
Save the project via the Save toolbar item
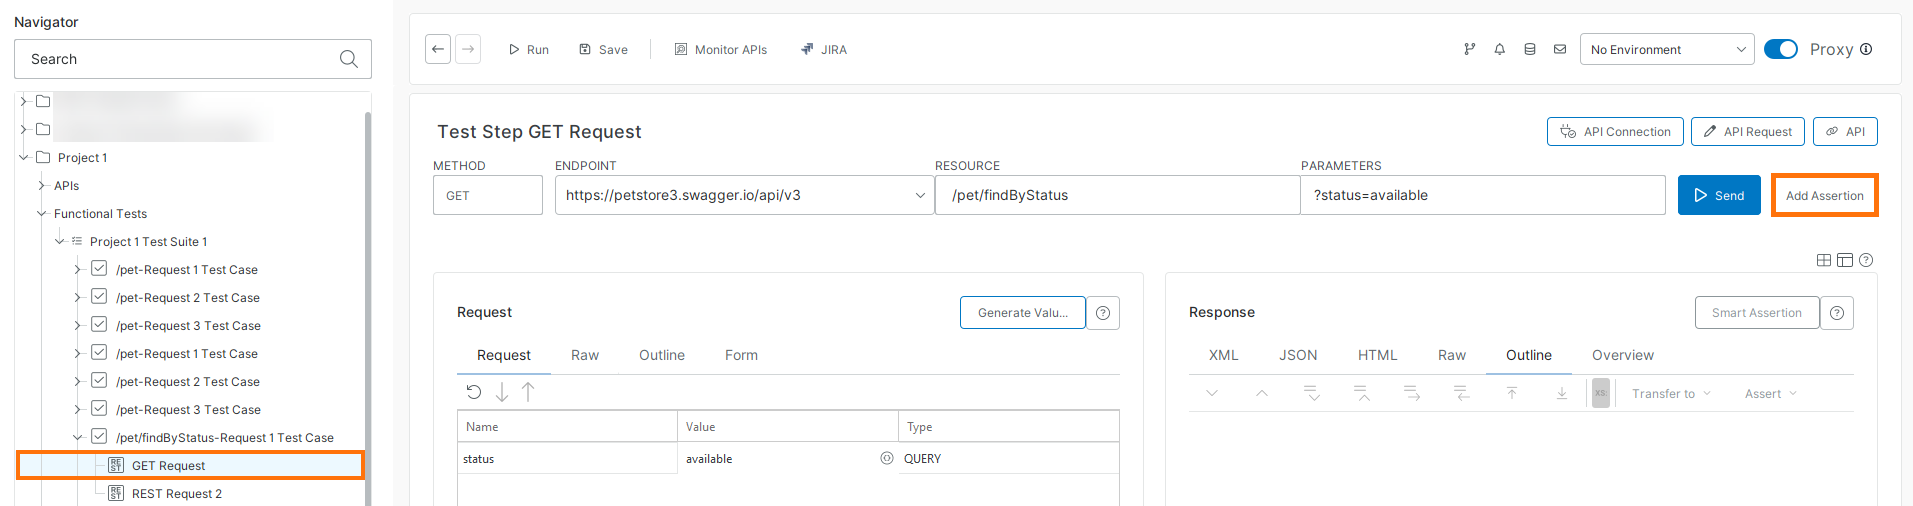click(x=603, y=49)
